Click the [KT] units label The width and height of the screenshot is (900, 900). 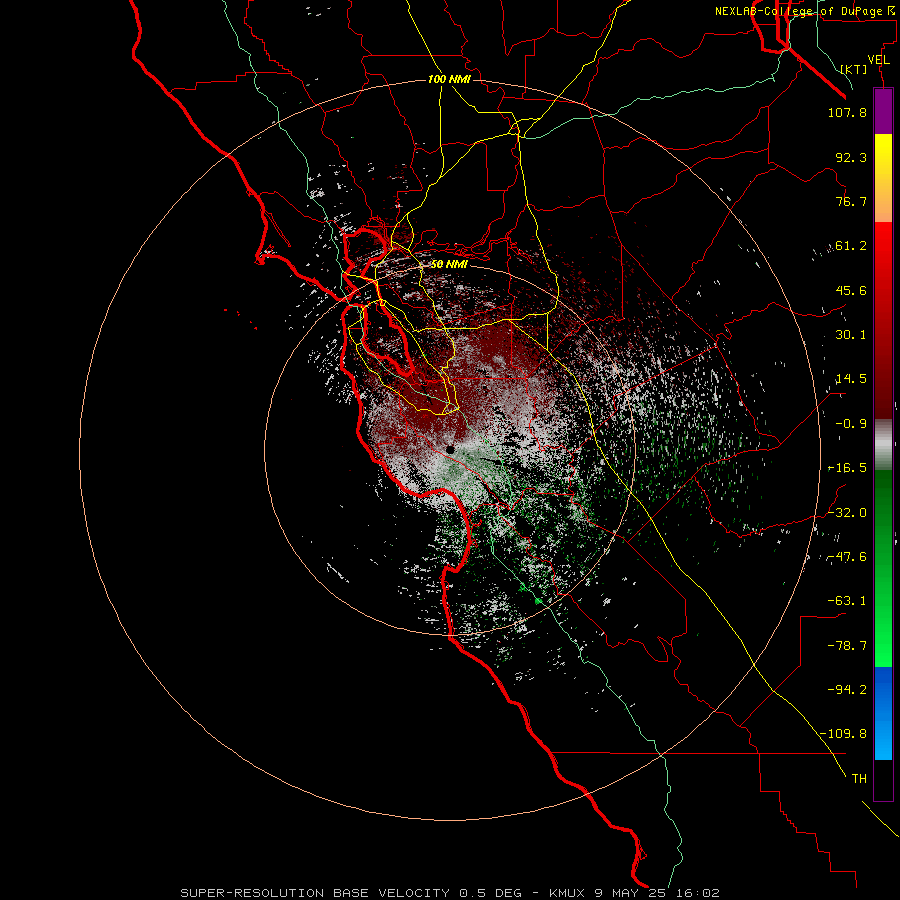(x=853, y=69)
